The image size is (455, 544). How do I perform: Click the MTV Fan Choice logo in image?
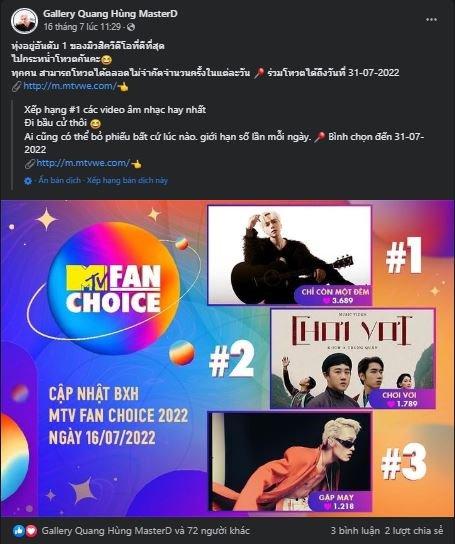coord(113,288)
